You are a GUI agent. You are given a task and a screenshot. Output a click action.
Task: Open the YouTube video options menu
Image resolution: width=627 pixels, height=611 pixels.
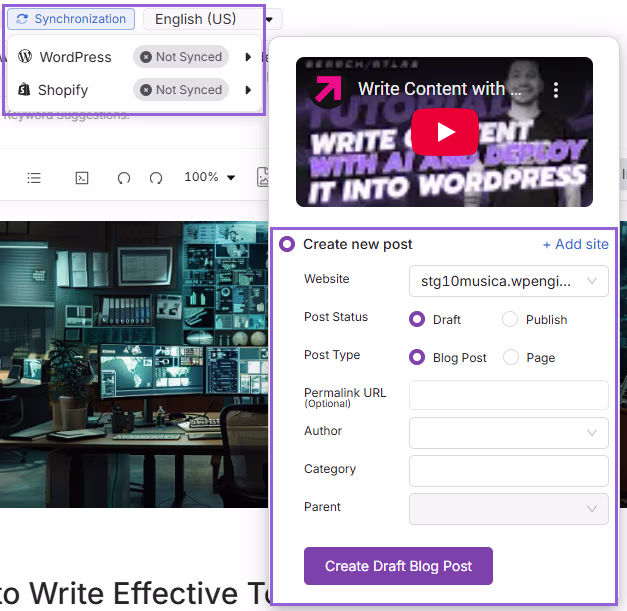[556, 90]
